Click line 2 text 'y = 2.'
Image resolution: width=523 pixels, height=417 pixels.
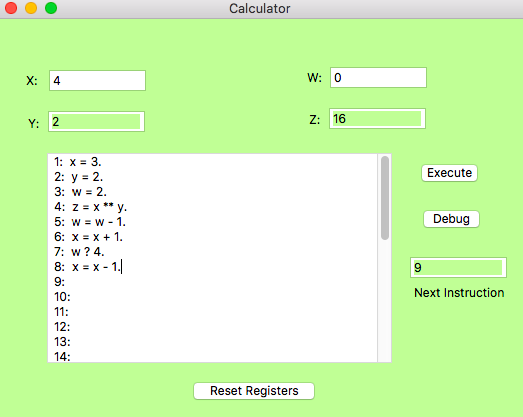(87, 177)
